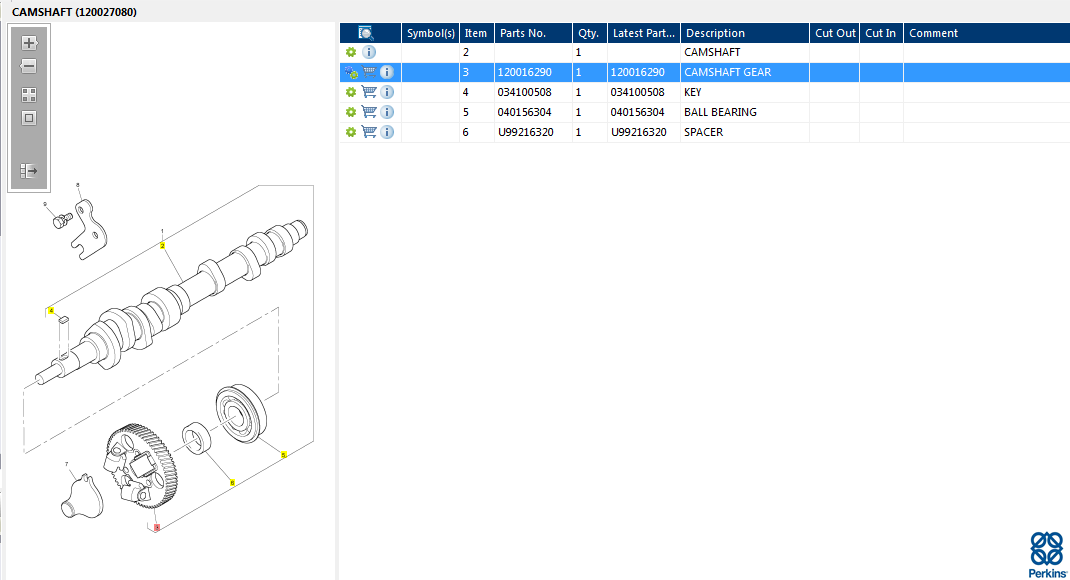The image size is (1070, 580).
Task: Open info for CAMSHAFT GEAR row
Action: [x=387, y=72]
